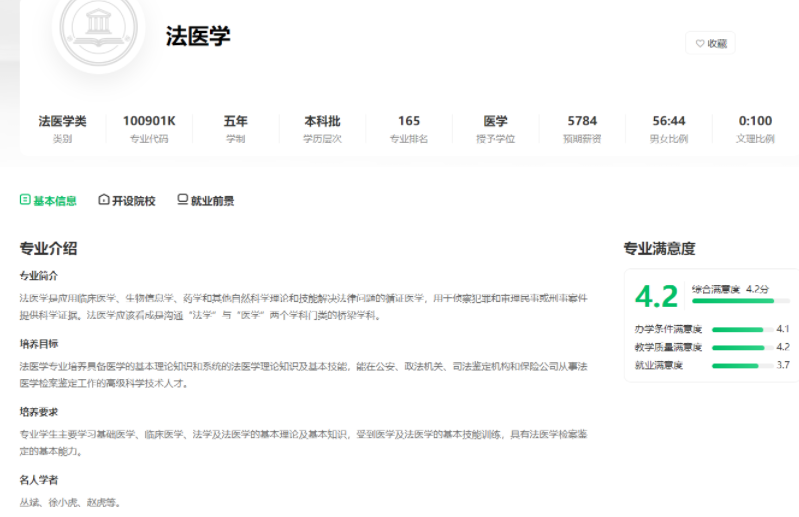Switch to the 基本信息 tab
799x517 pixels.
click(48, 200)
